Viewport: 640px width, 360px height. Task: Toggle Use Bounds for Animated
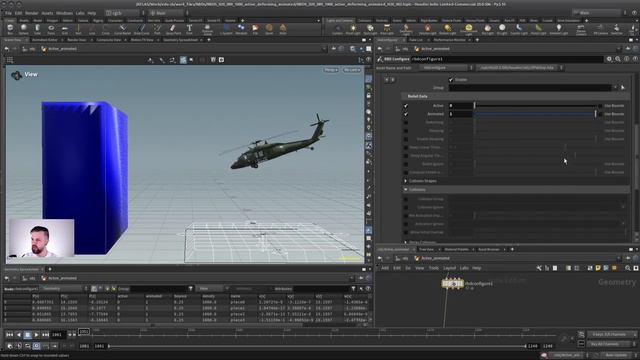coord(600,114)
